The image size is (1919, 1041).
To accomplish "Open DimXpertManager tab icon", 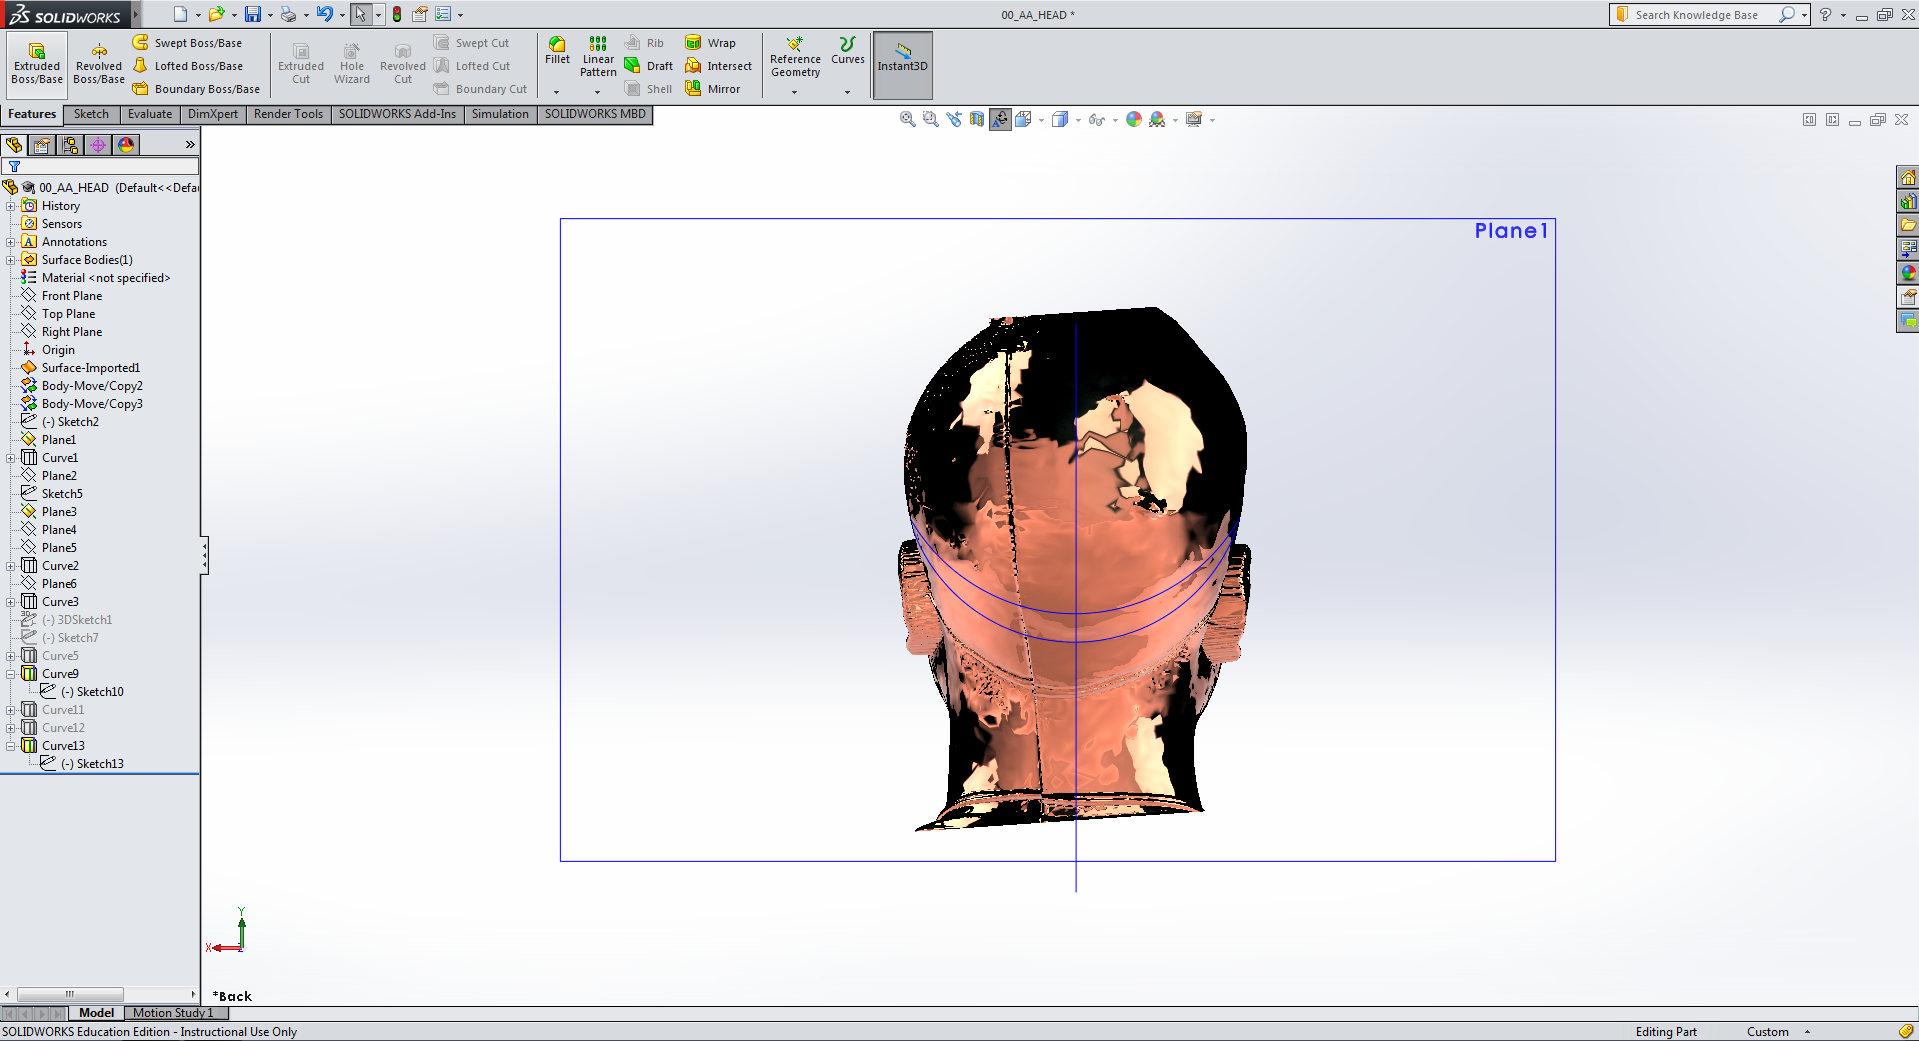I will 98,145.
